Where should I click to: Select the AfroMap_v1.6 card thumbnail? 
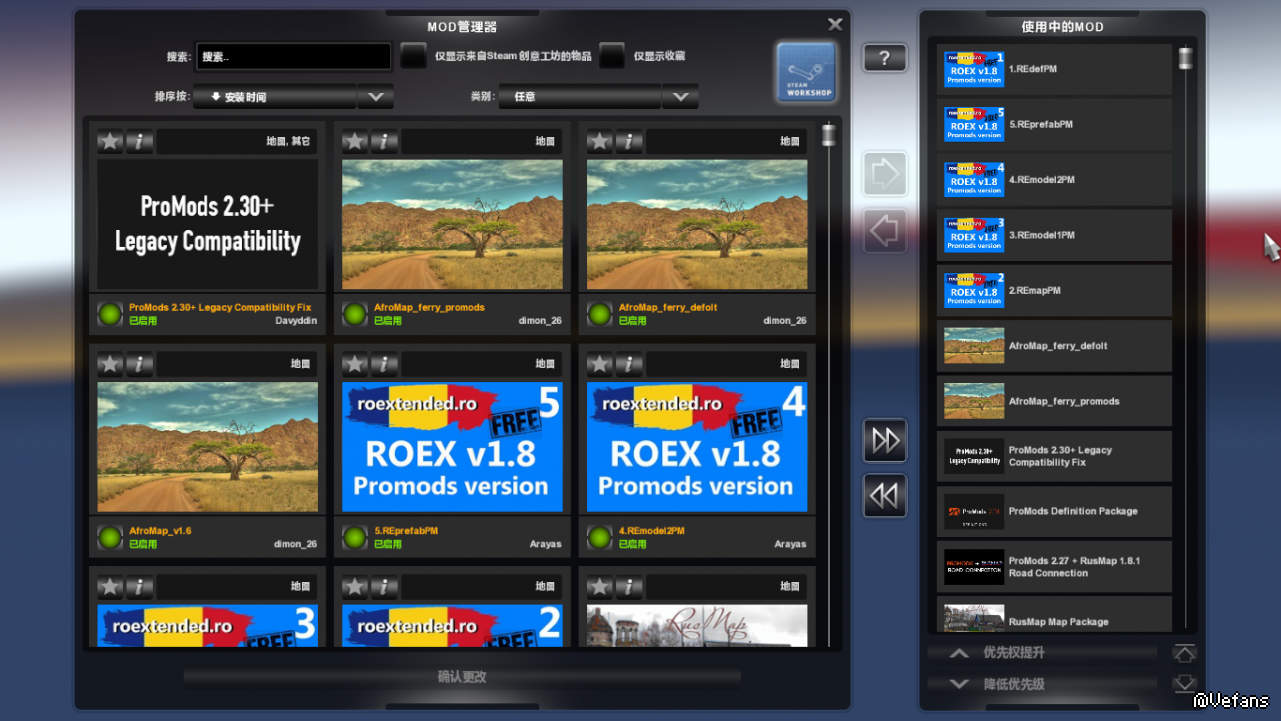207,447
